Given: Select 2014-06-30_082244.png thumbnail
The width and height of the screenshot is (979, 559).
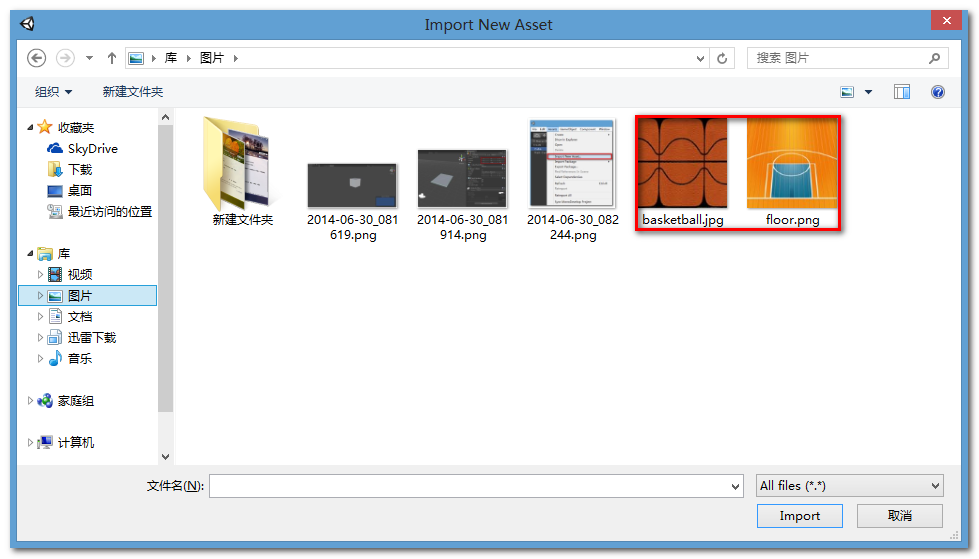Looking at the screenshot, I should (x=573, y=163).
